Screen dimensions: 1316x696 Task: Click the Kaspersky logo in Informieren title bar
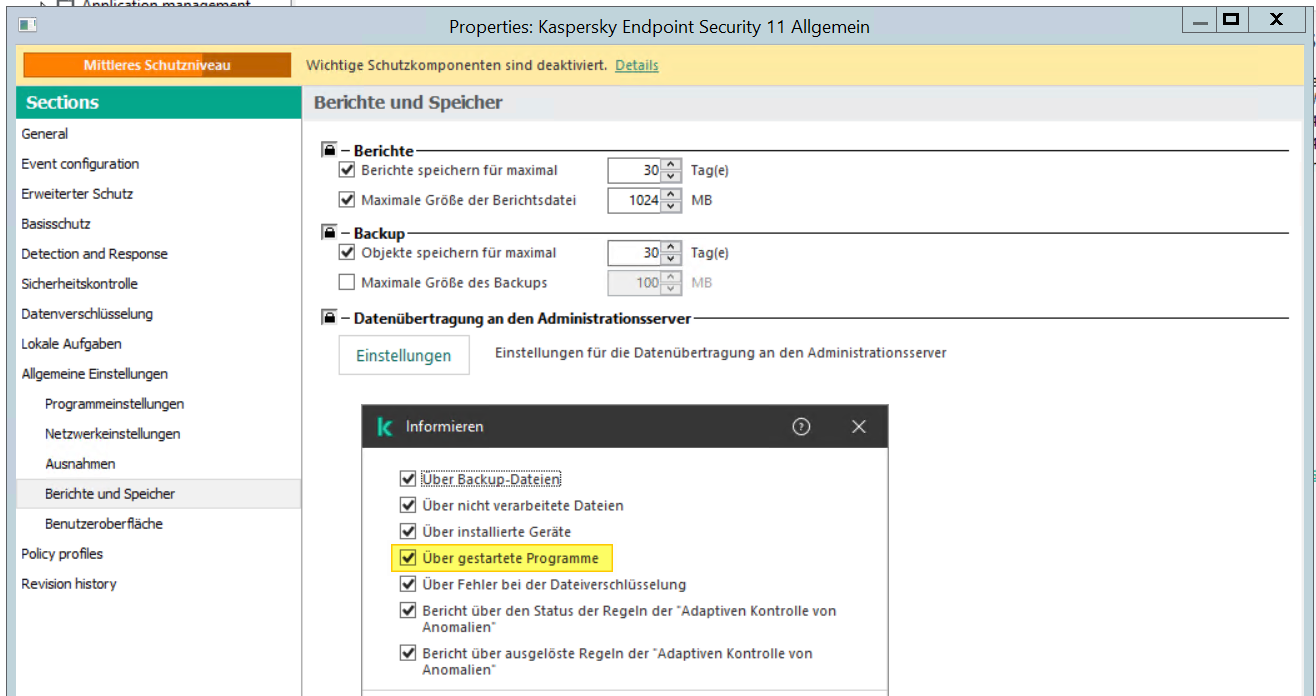tap(385, 427)
